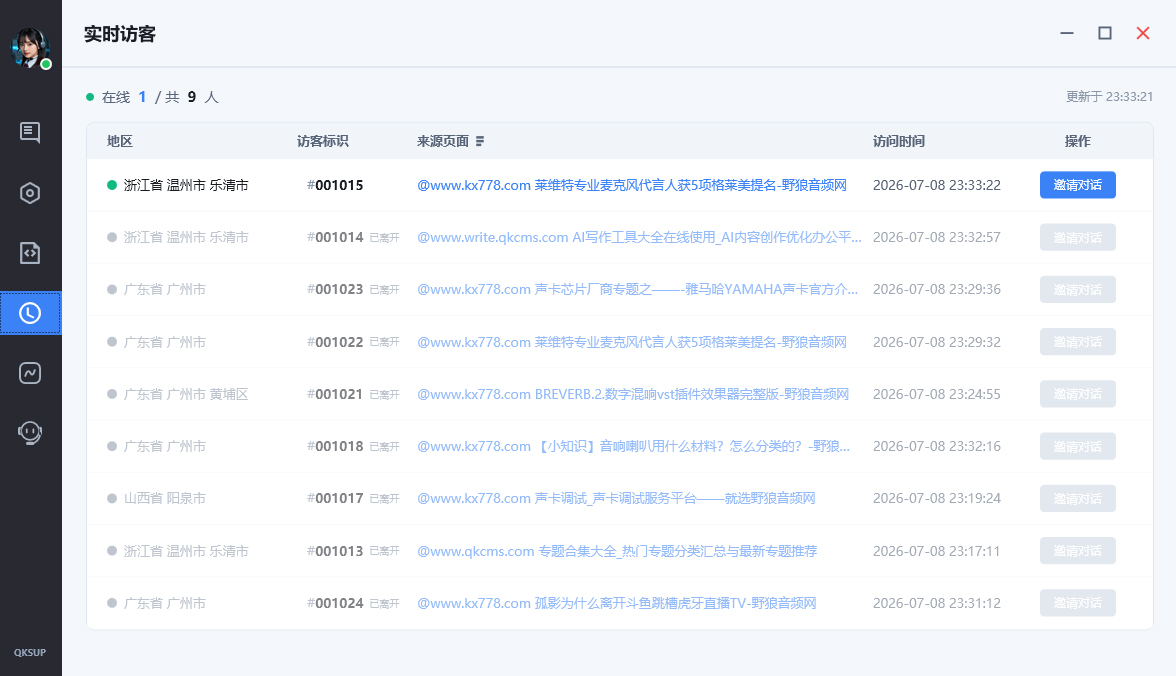The height and width of the screenshot is (676, 1176).
Task: Select the real-time visitors clock icon
Action: pos(30,313)
